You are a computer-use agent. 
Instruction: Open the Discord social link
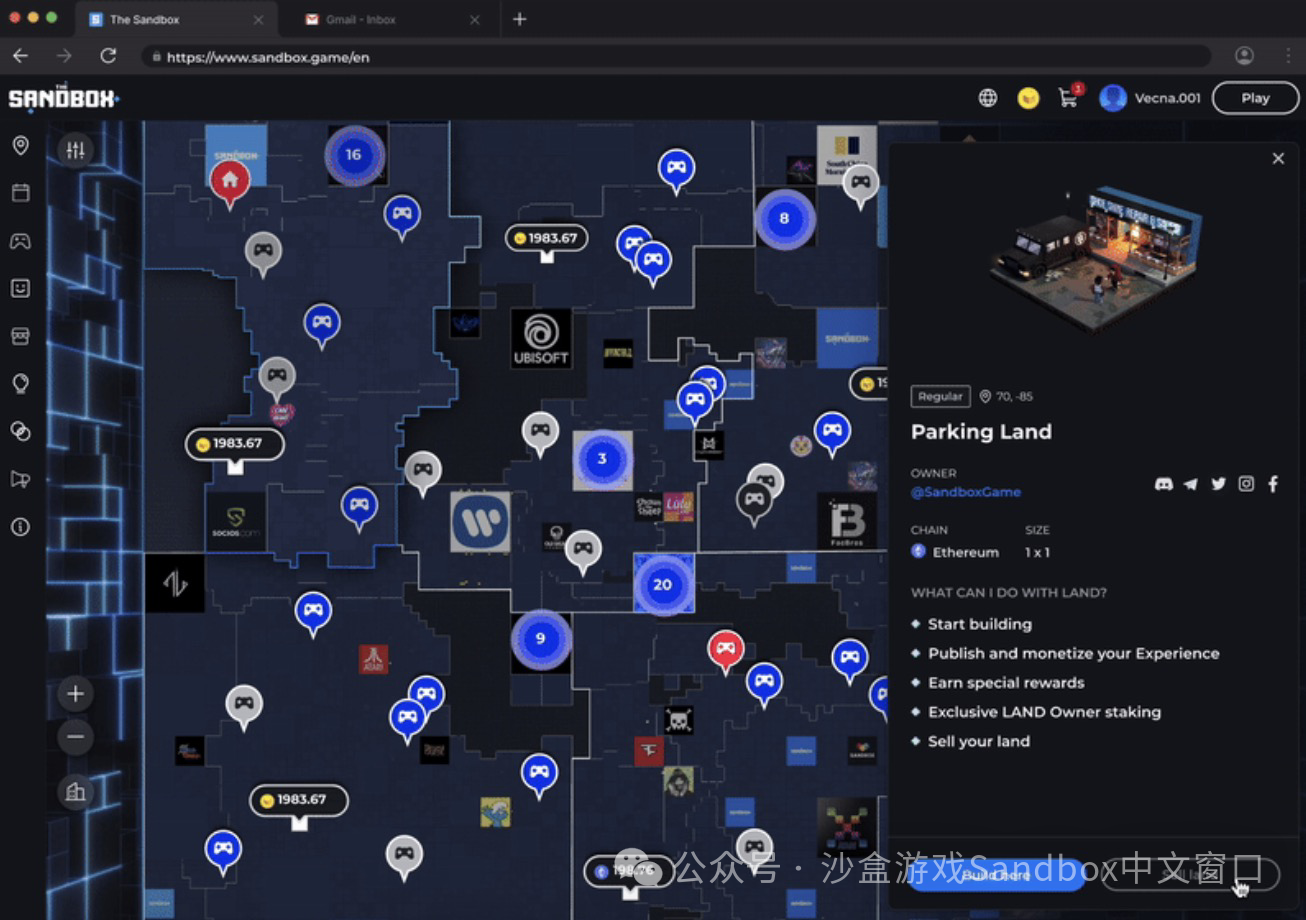[x=1163, y=484]
